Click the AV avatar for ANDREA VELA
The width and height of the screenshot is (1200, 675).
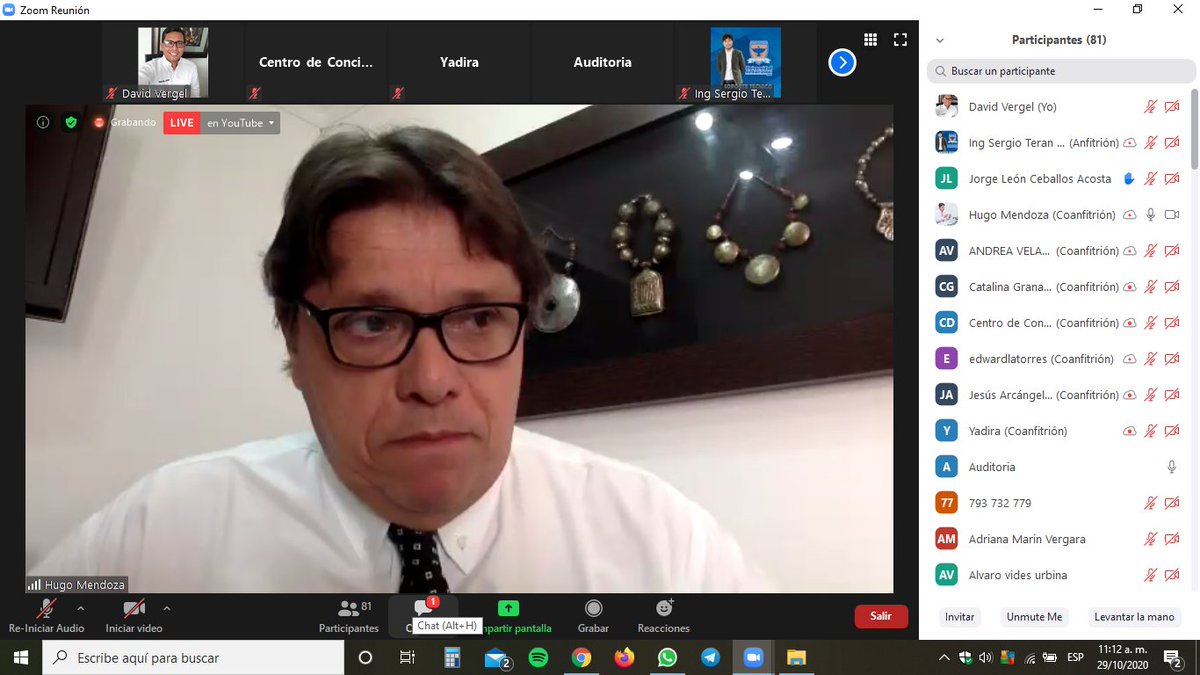(946, 251)
